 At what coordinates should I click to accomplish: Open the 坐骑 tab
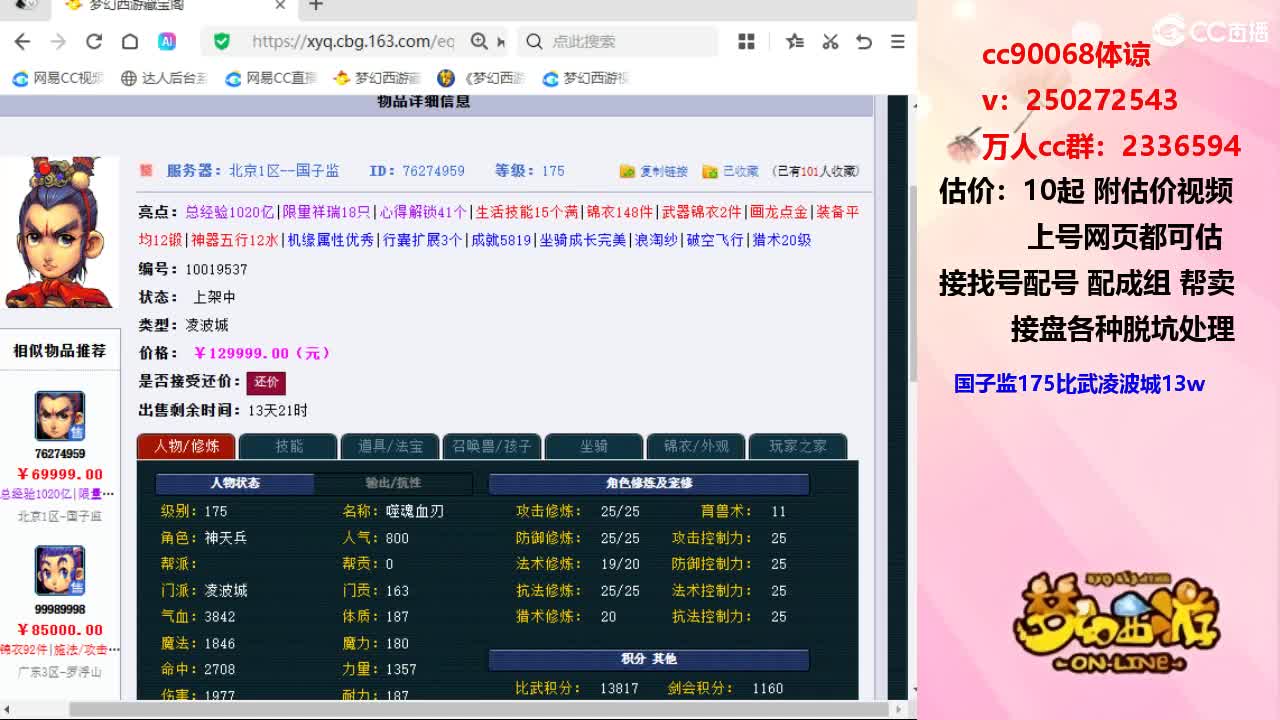pos(594,446)
